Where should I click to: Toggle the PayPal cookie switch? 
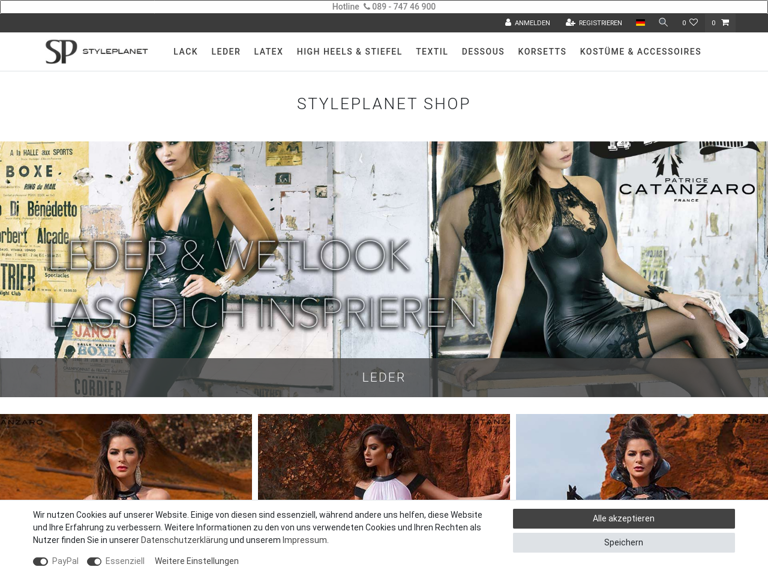(40, 561)
